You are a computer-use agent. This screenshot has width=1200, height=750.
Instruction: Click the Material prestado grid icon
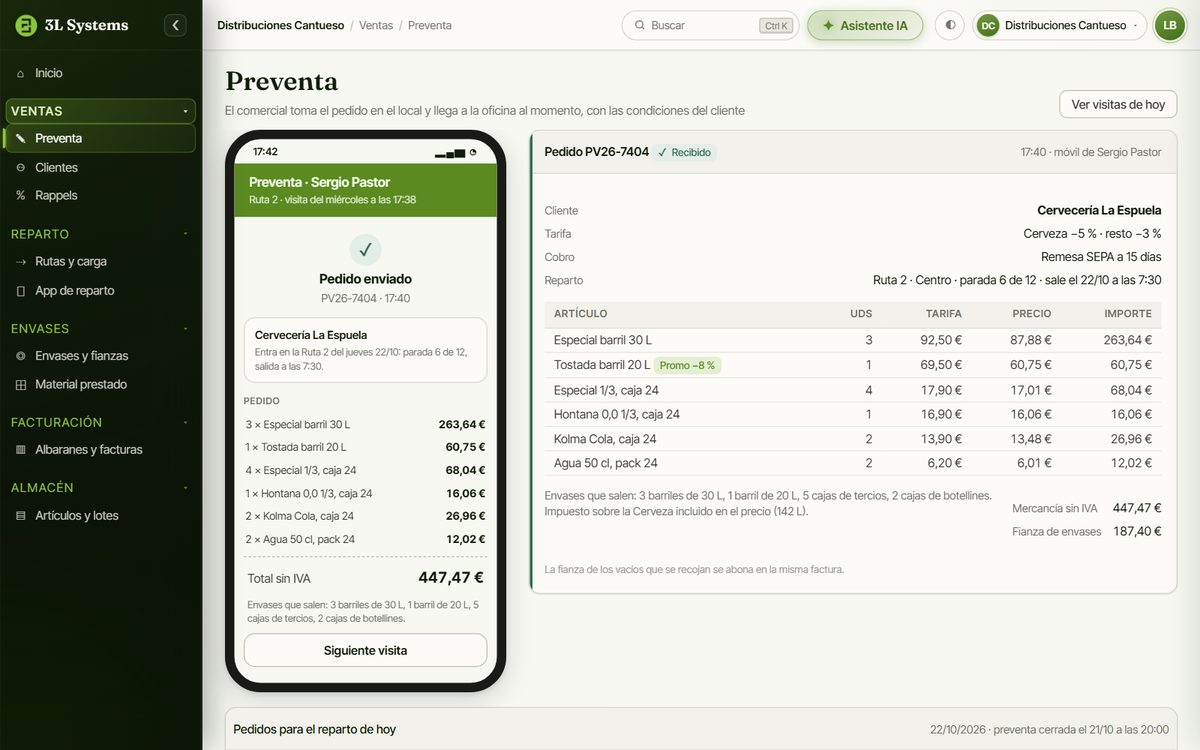(21, 384)
